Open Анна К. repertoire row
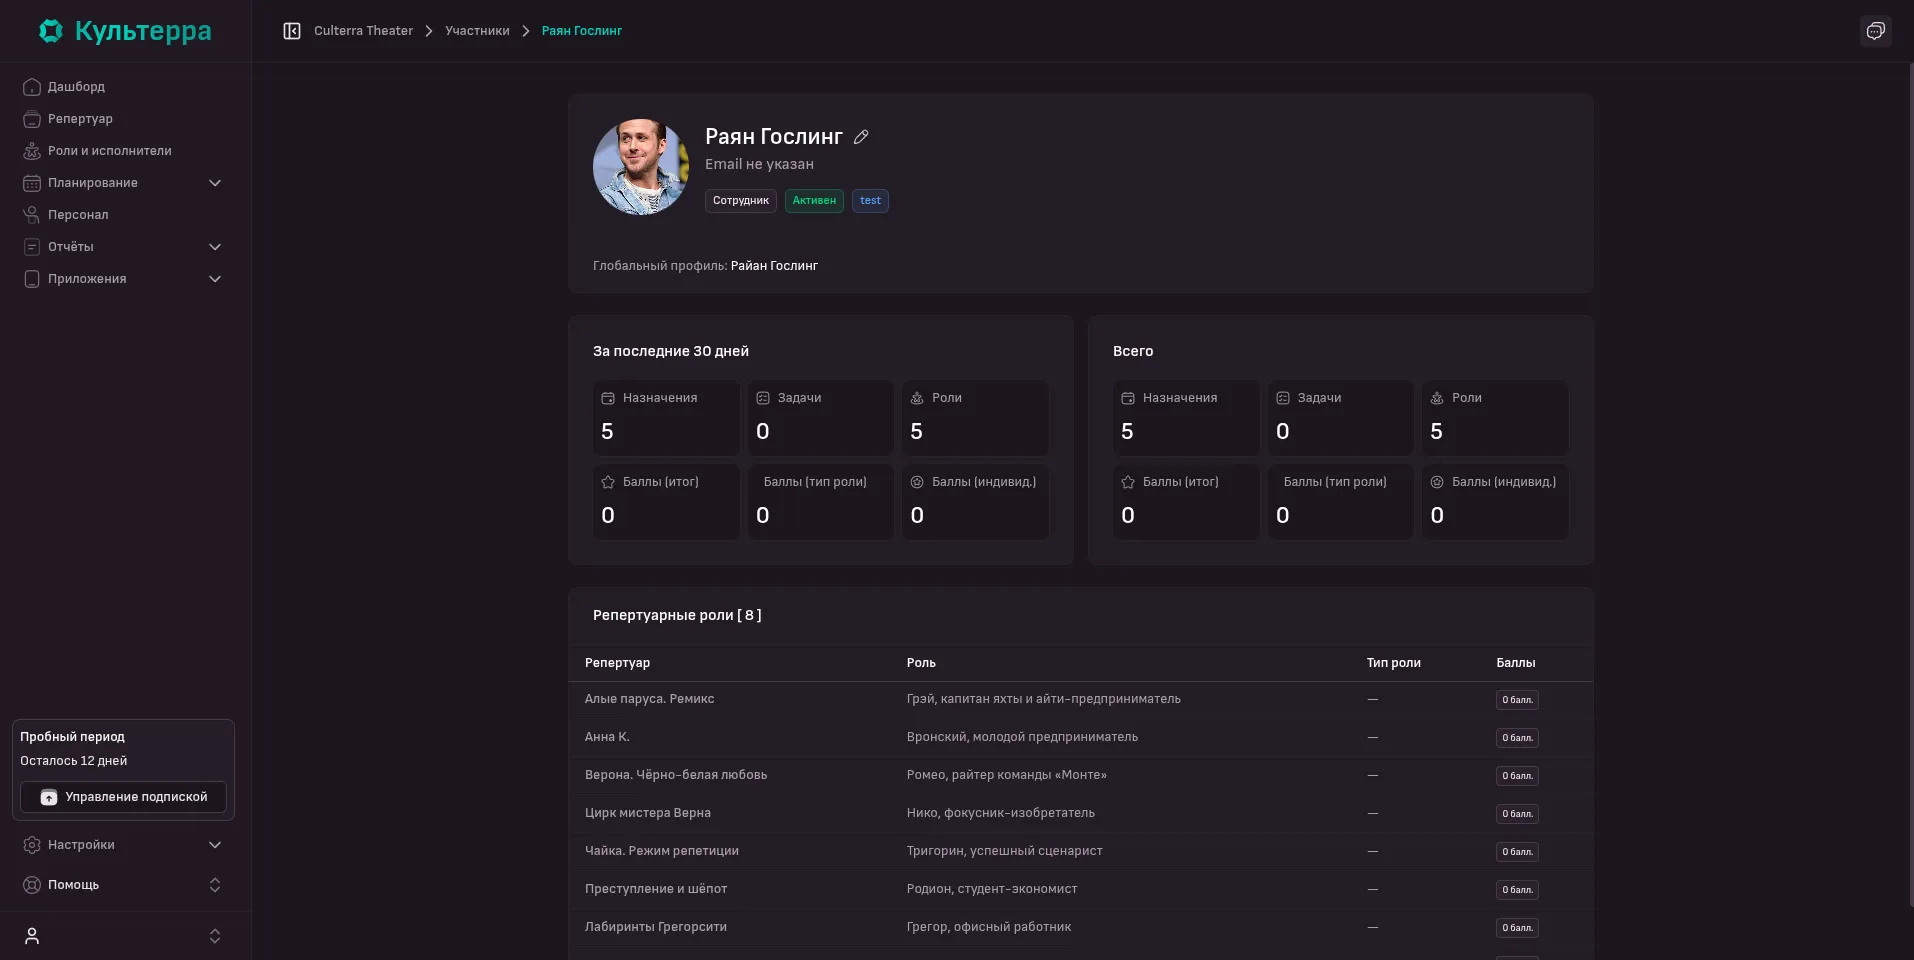 click(1081, 738)
